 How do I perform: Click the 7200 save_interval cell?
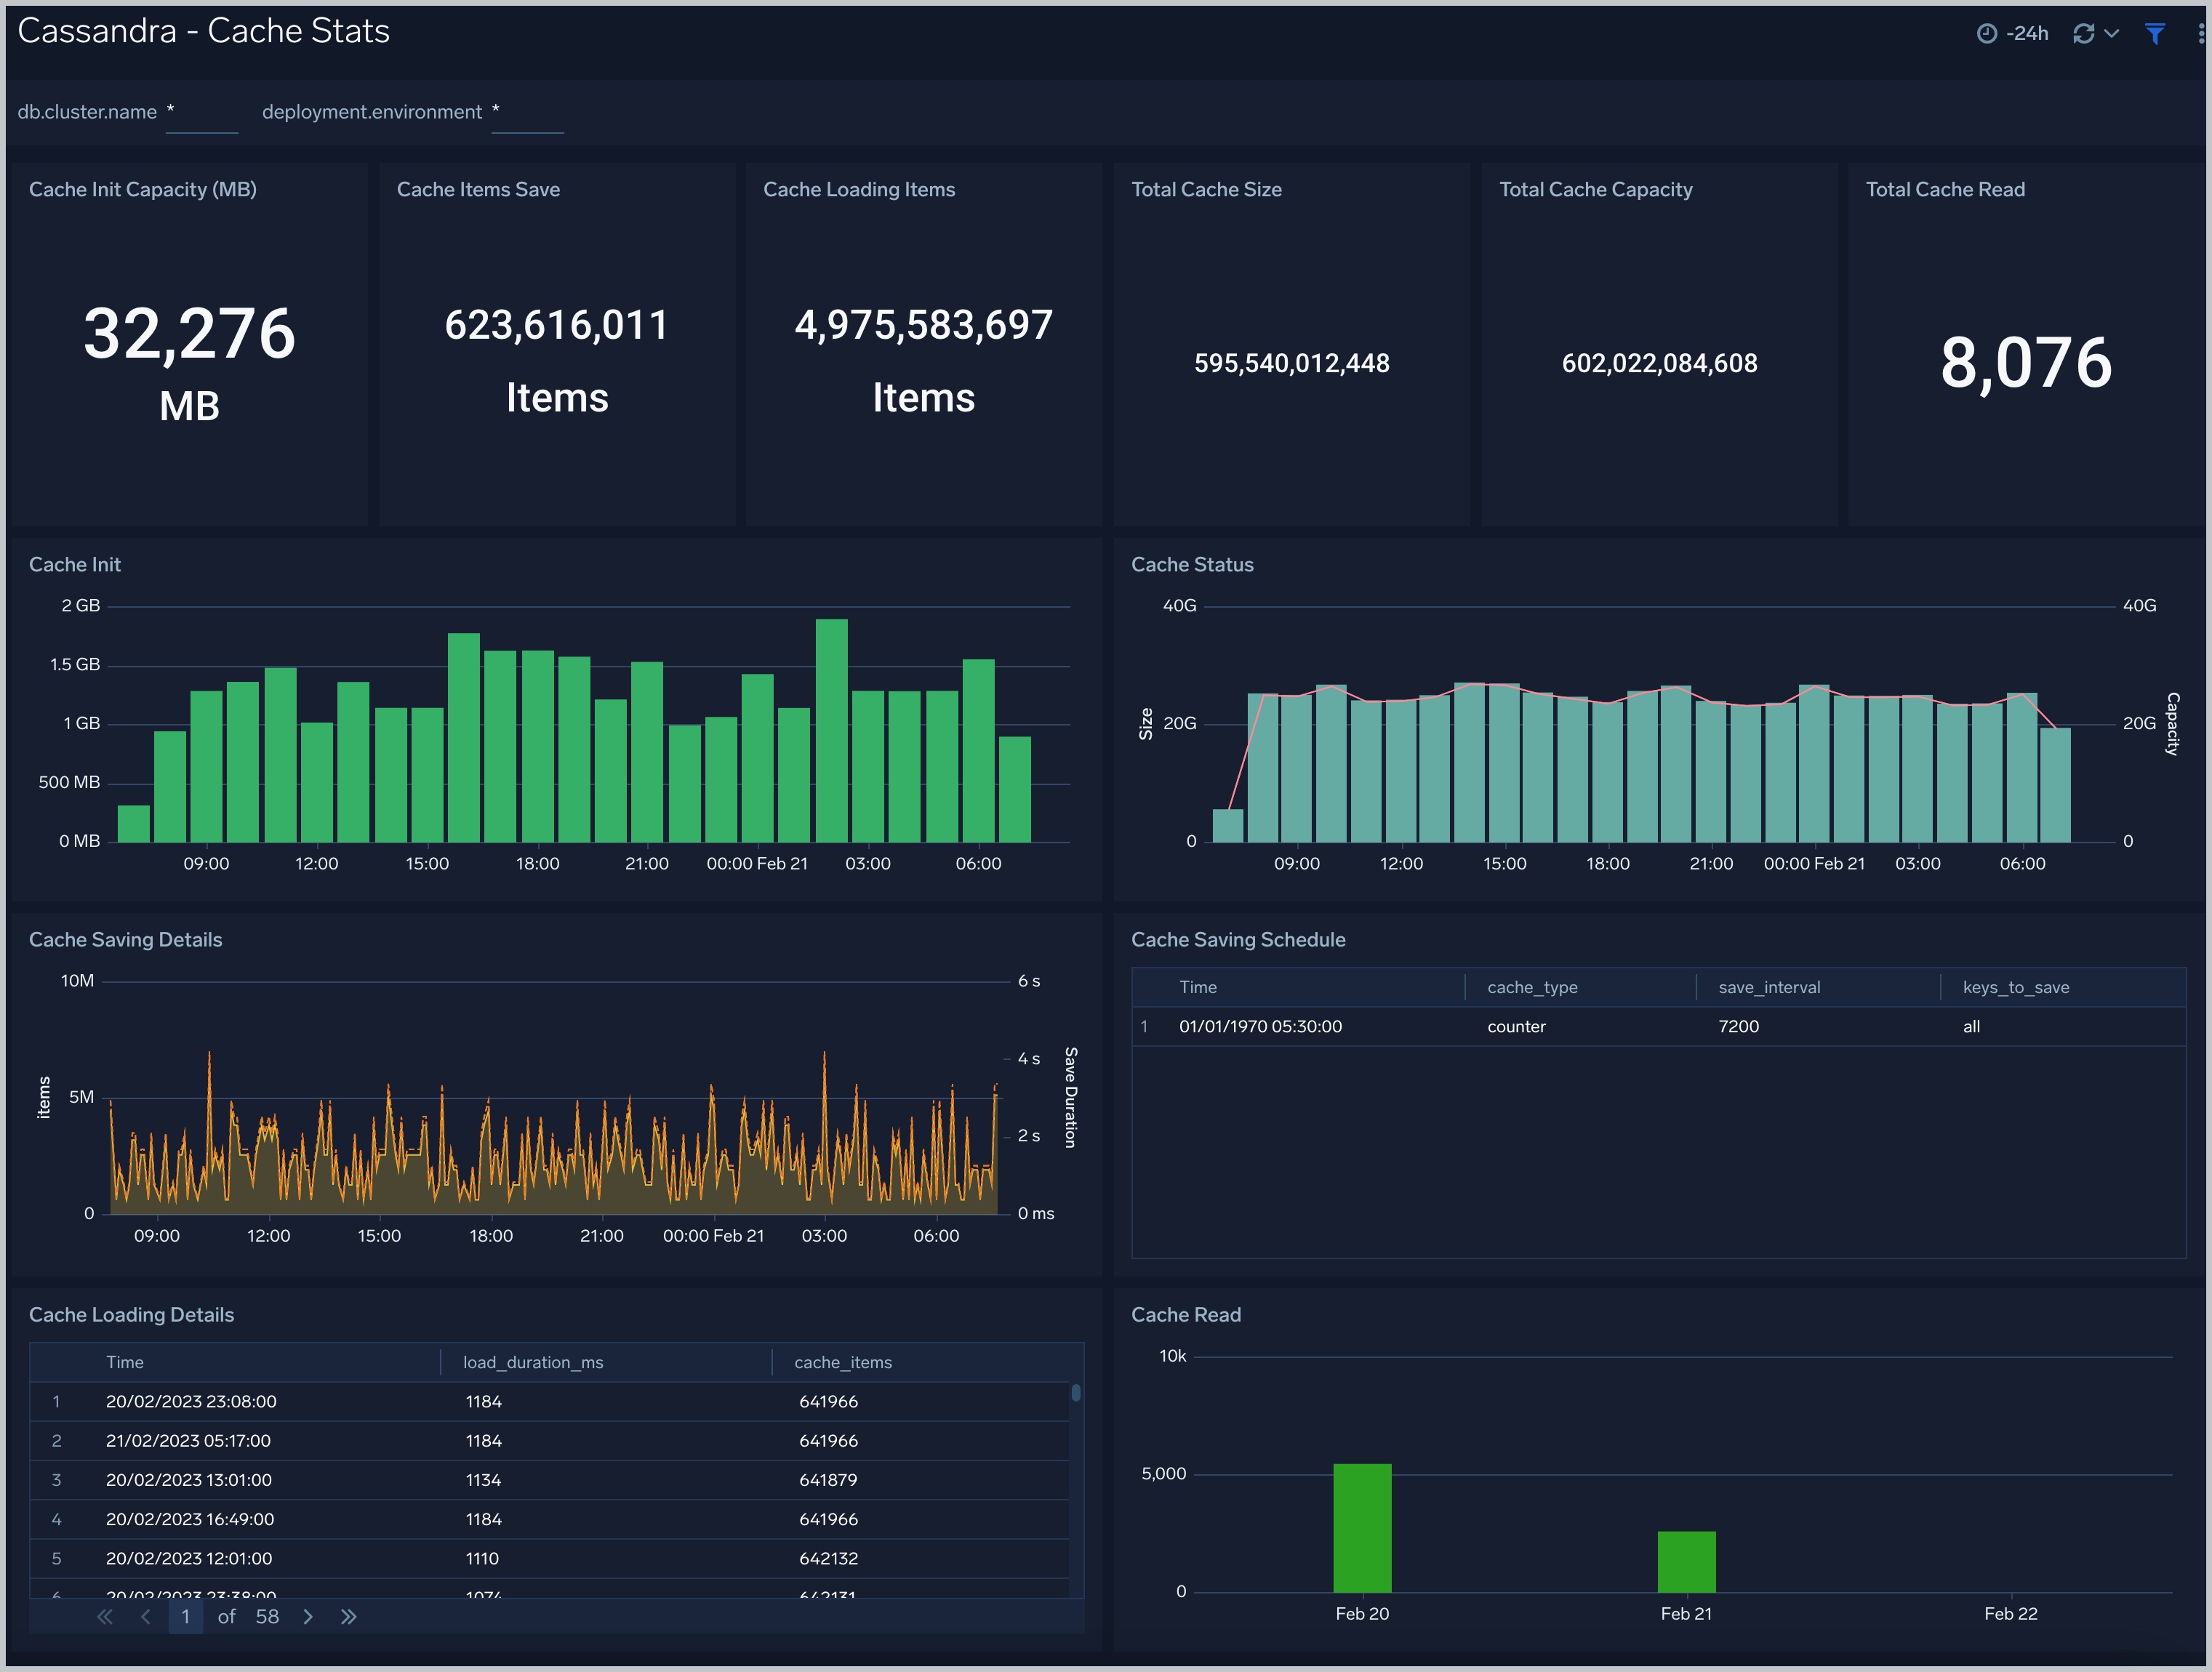(x=1738, y=1027)
